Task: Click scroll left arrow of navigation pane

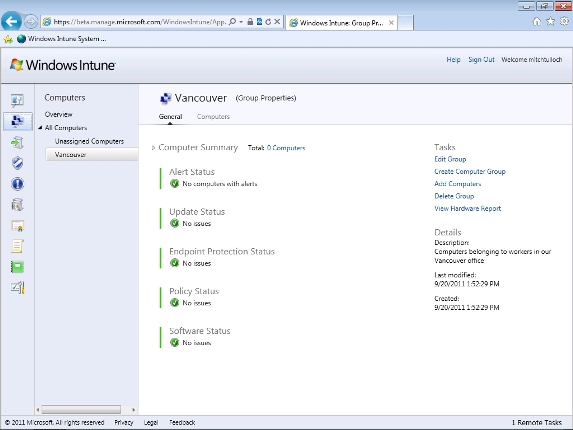Action: [x=38, y=410]
